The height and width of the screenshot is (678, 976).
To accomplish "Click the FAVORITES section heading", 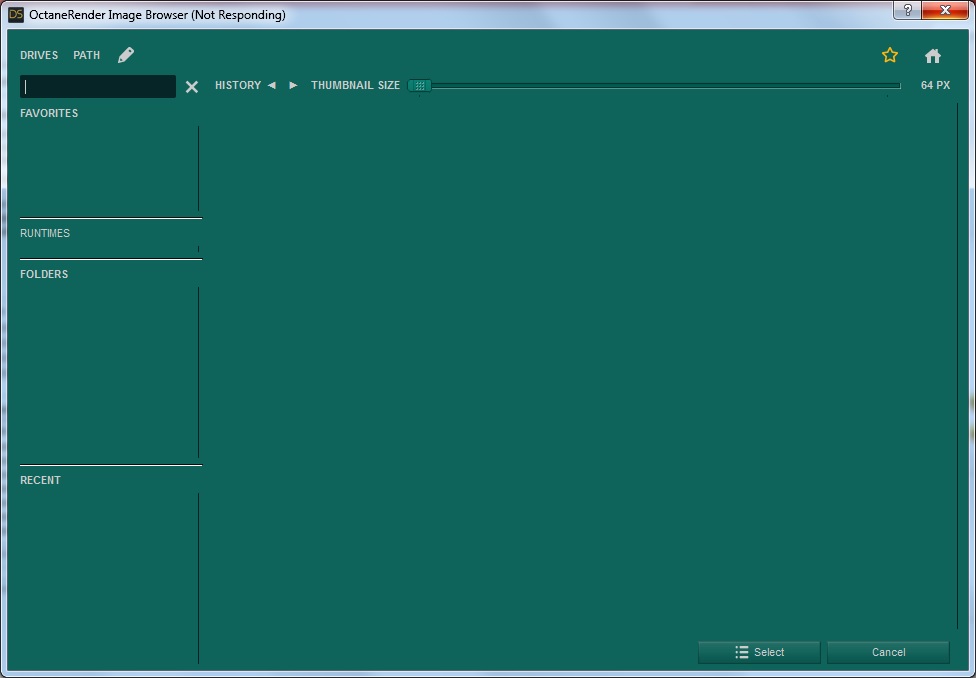I will tap(49, 113).
